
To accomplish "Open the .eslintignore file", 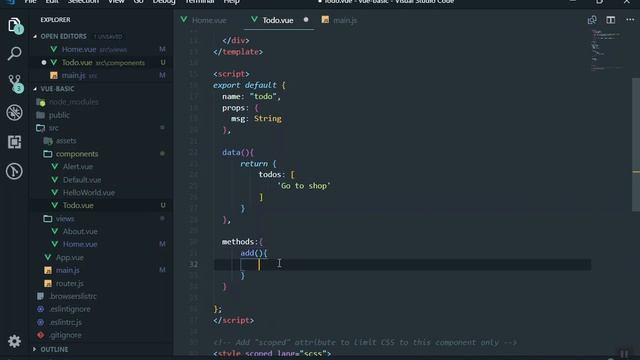I will coord(70,309).
